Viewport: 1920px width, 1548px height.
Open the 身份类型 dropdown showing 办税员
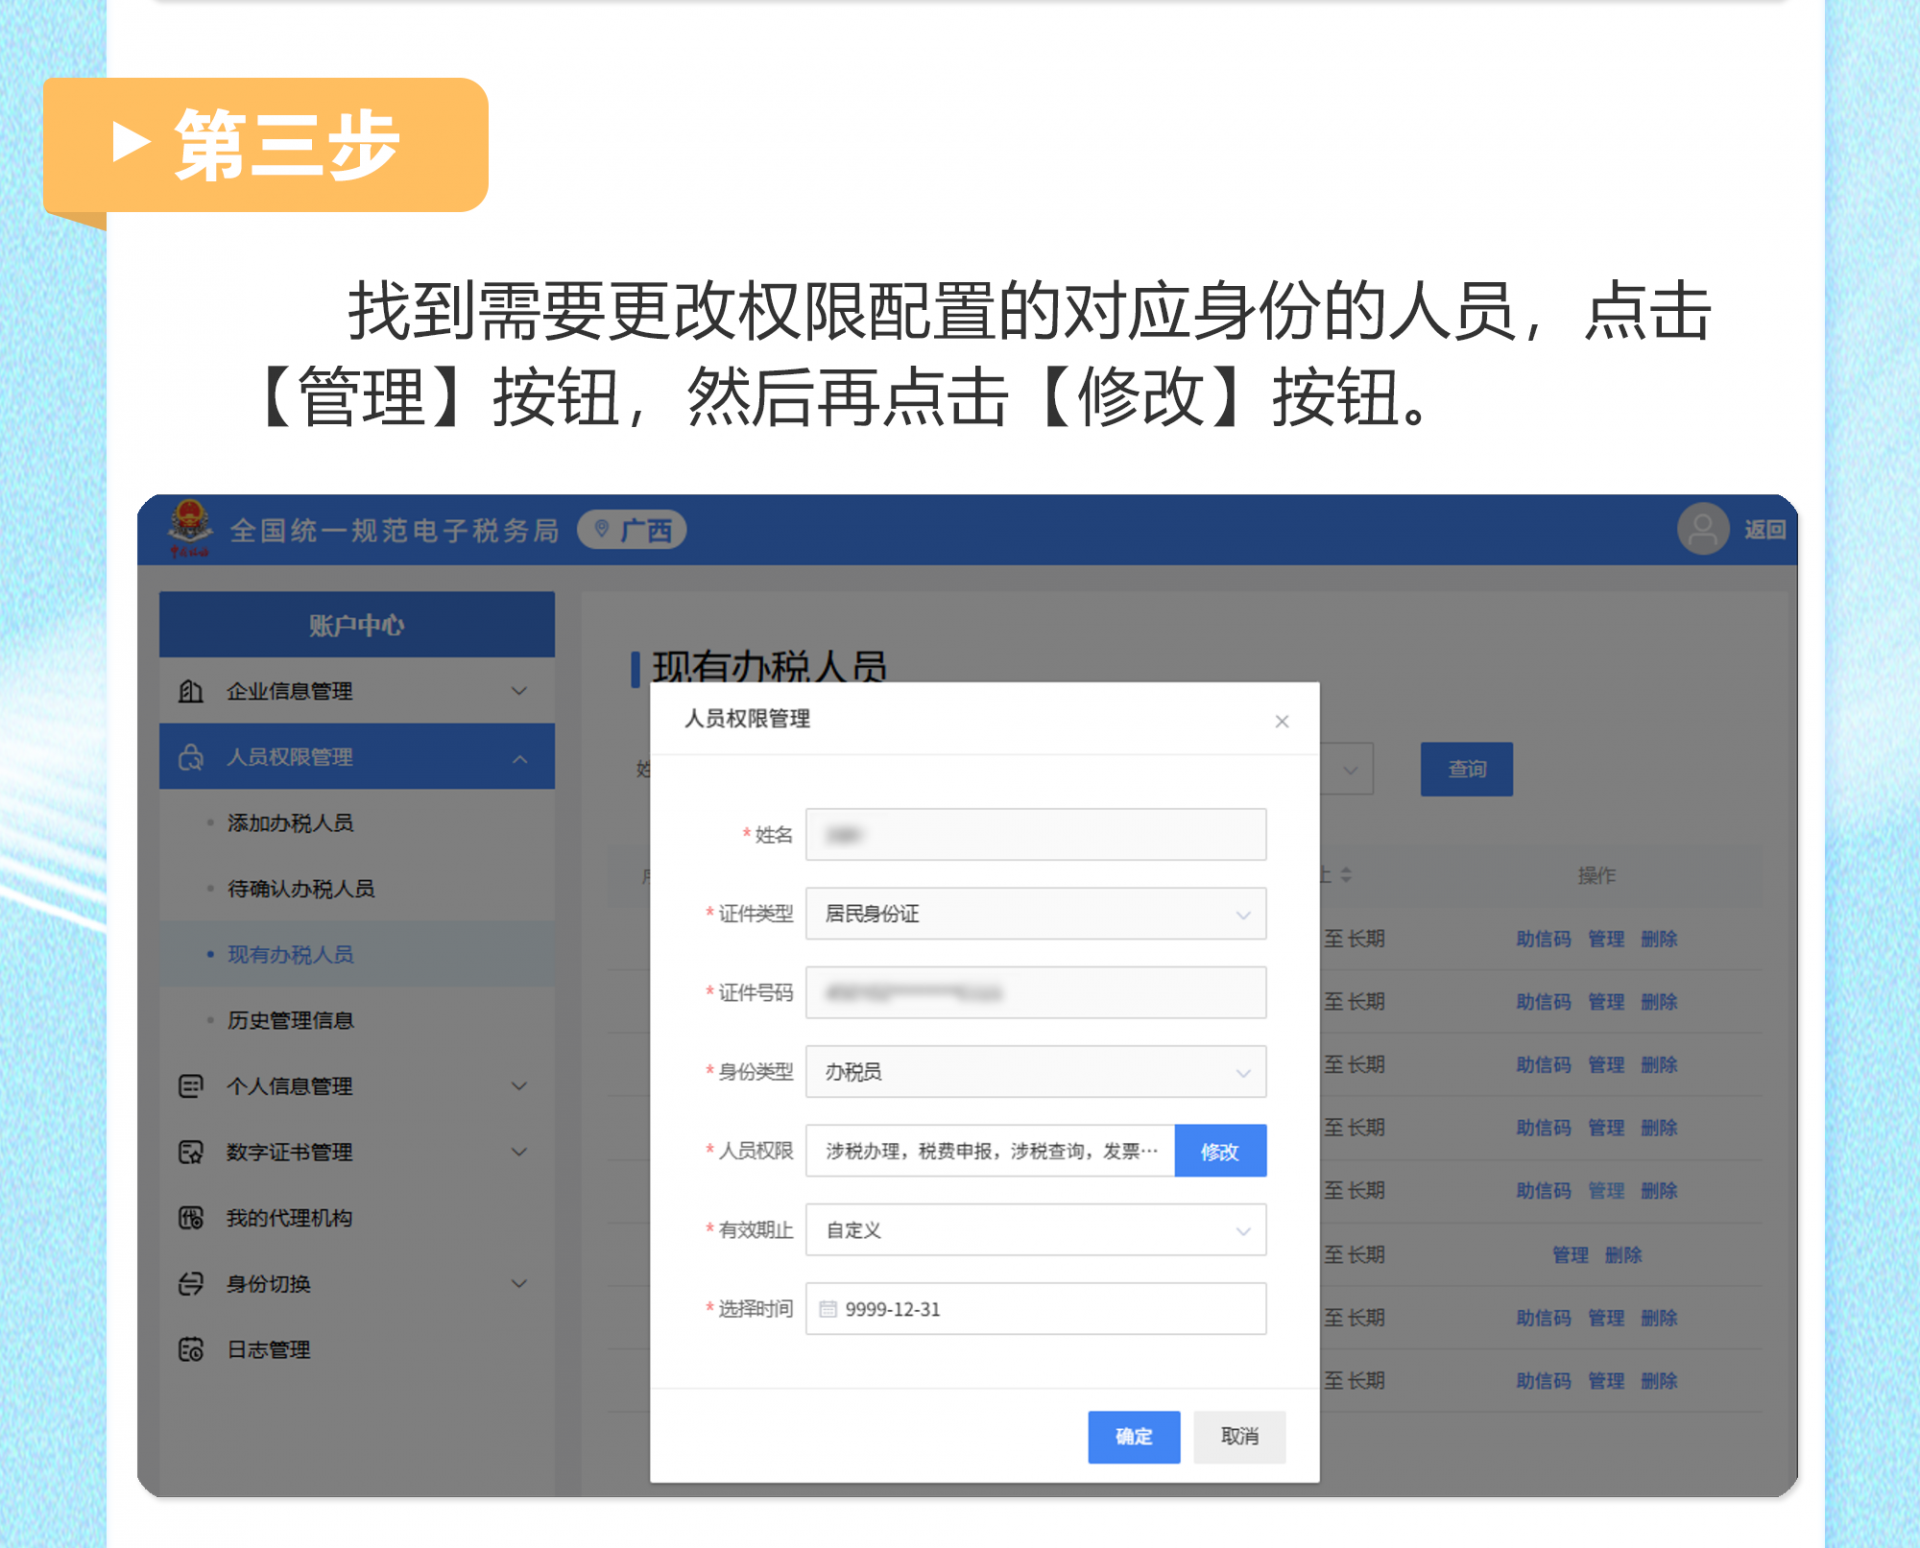1035,1072
